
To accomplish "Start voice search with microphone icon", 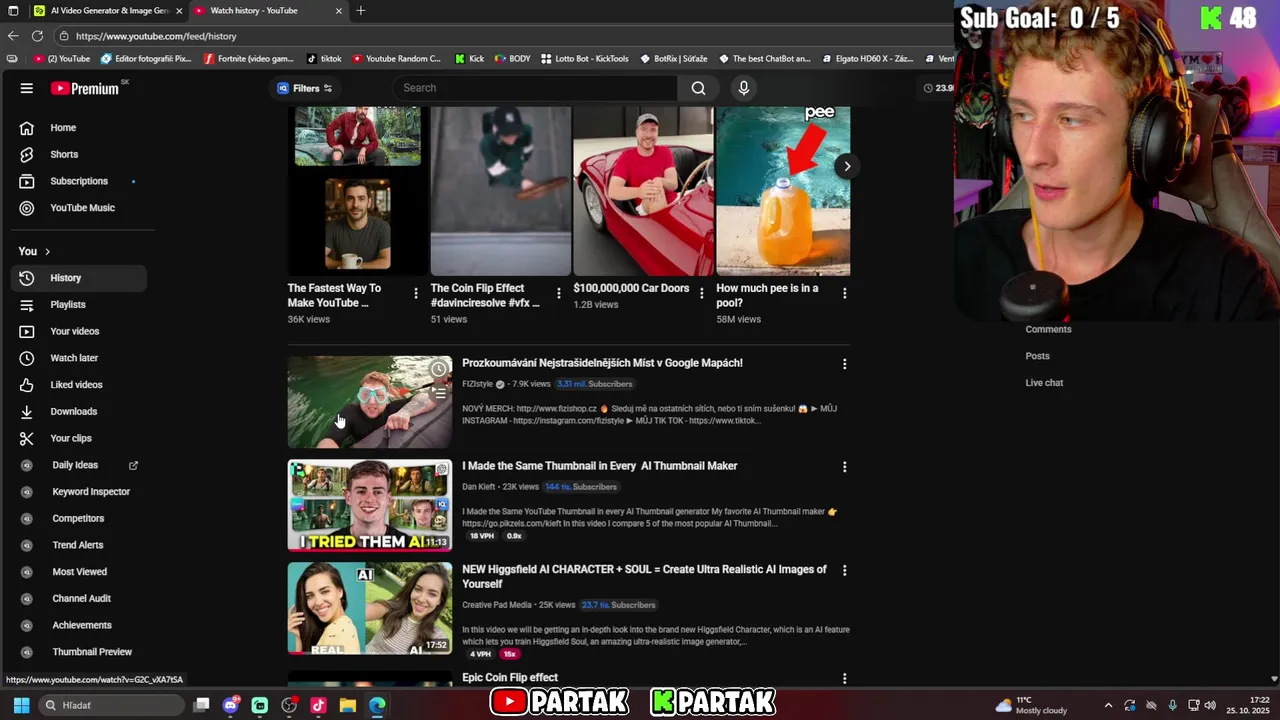I will (x=743, y=88).
